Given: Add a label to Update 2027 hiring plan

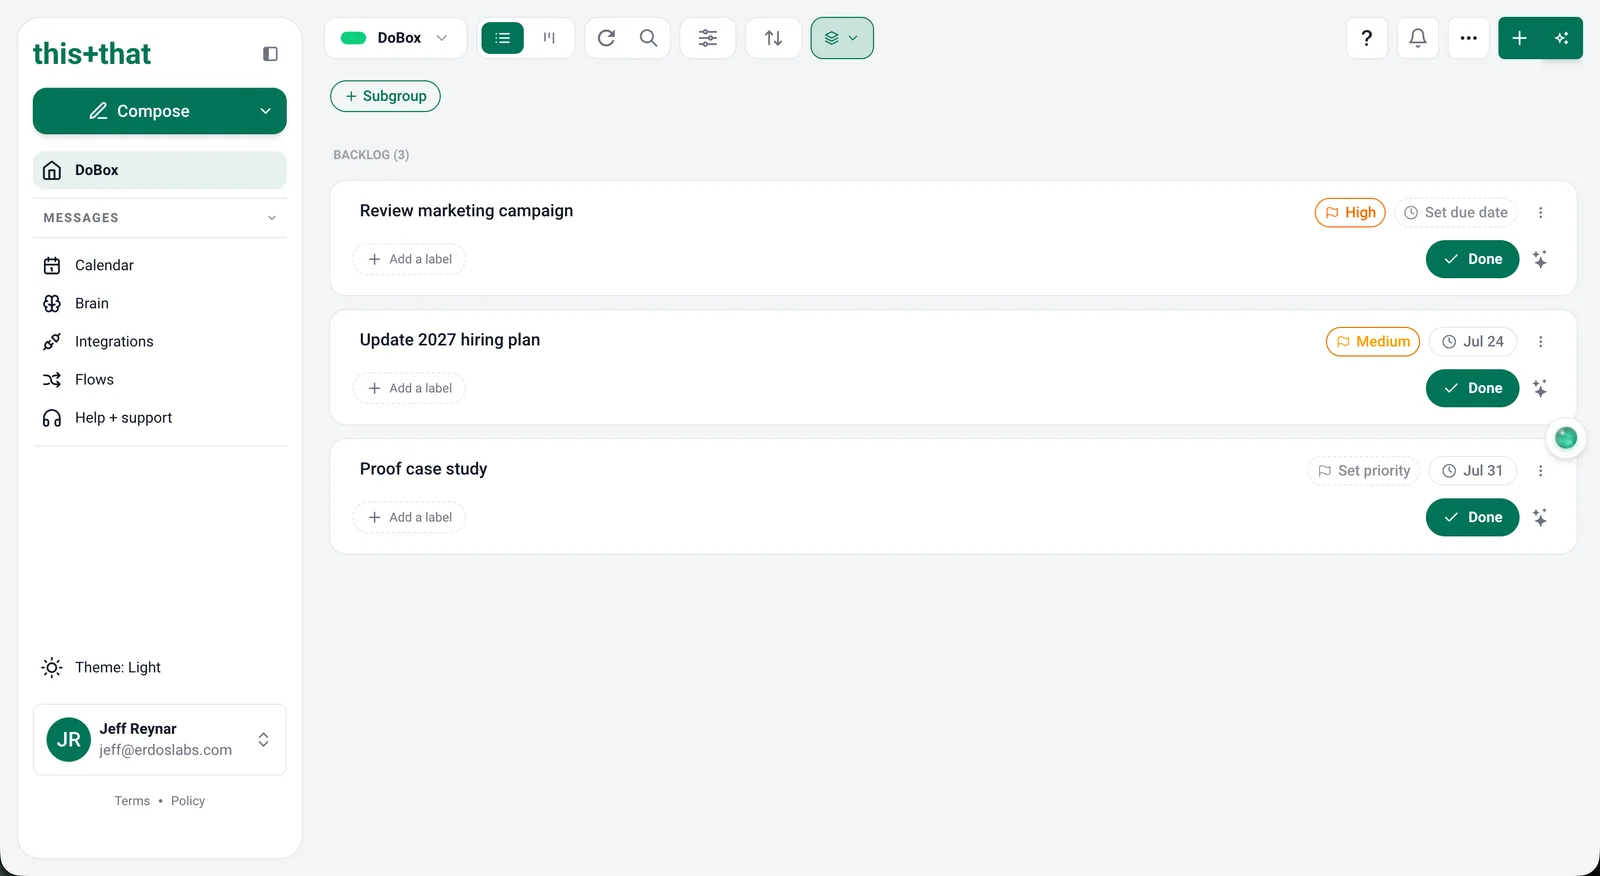Looking at the screenshot, I should tap(410, 388).
